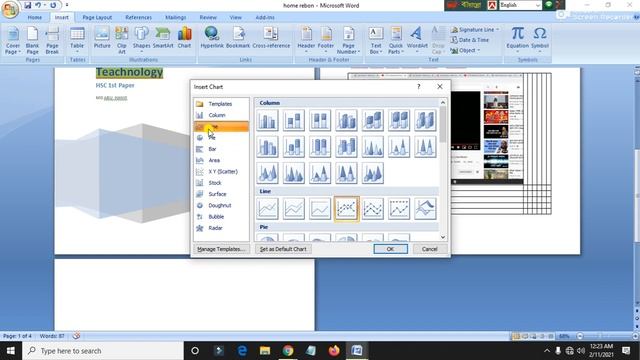Select first Column chart thumbnail
Image resolution: width=640 pixels, height=360 pixels.
pos(267,120)
